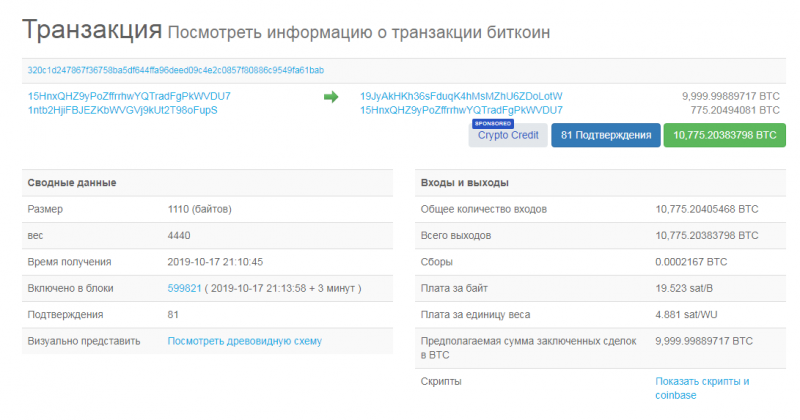
Task: Open block 599821 link
Action: tap(185, 288)
